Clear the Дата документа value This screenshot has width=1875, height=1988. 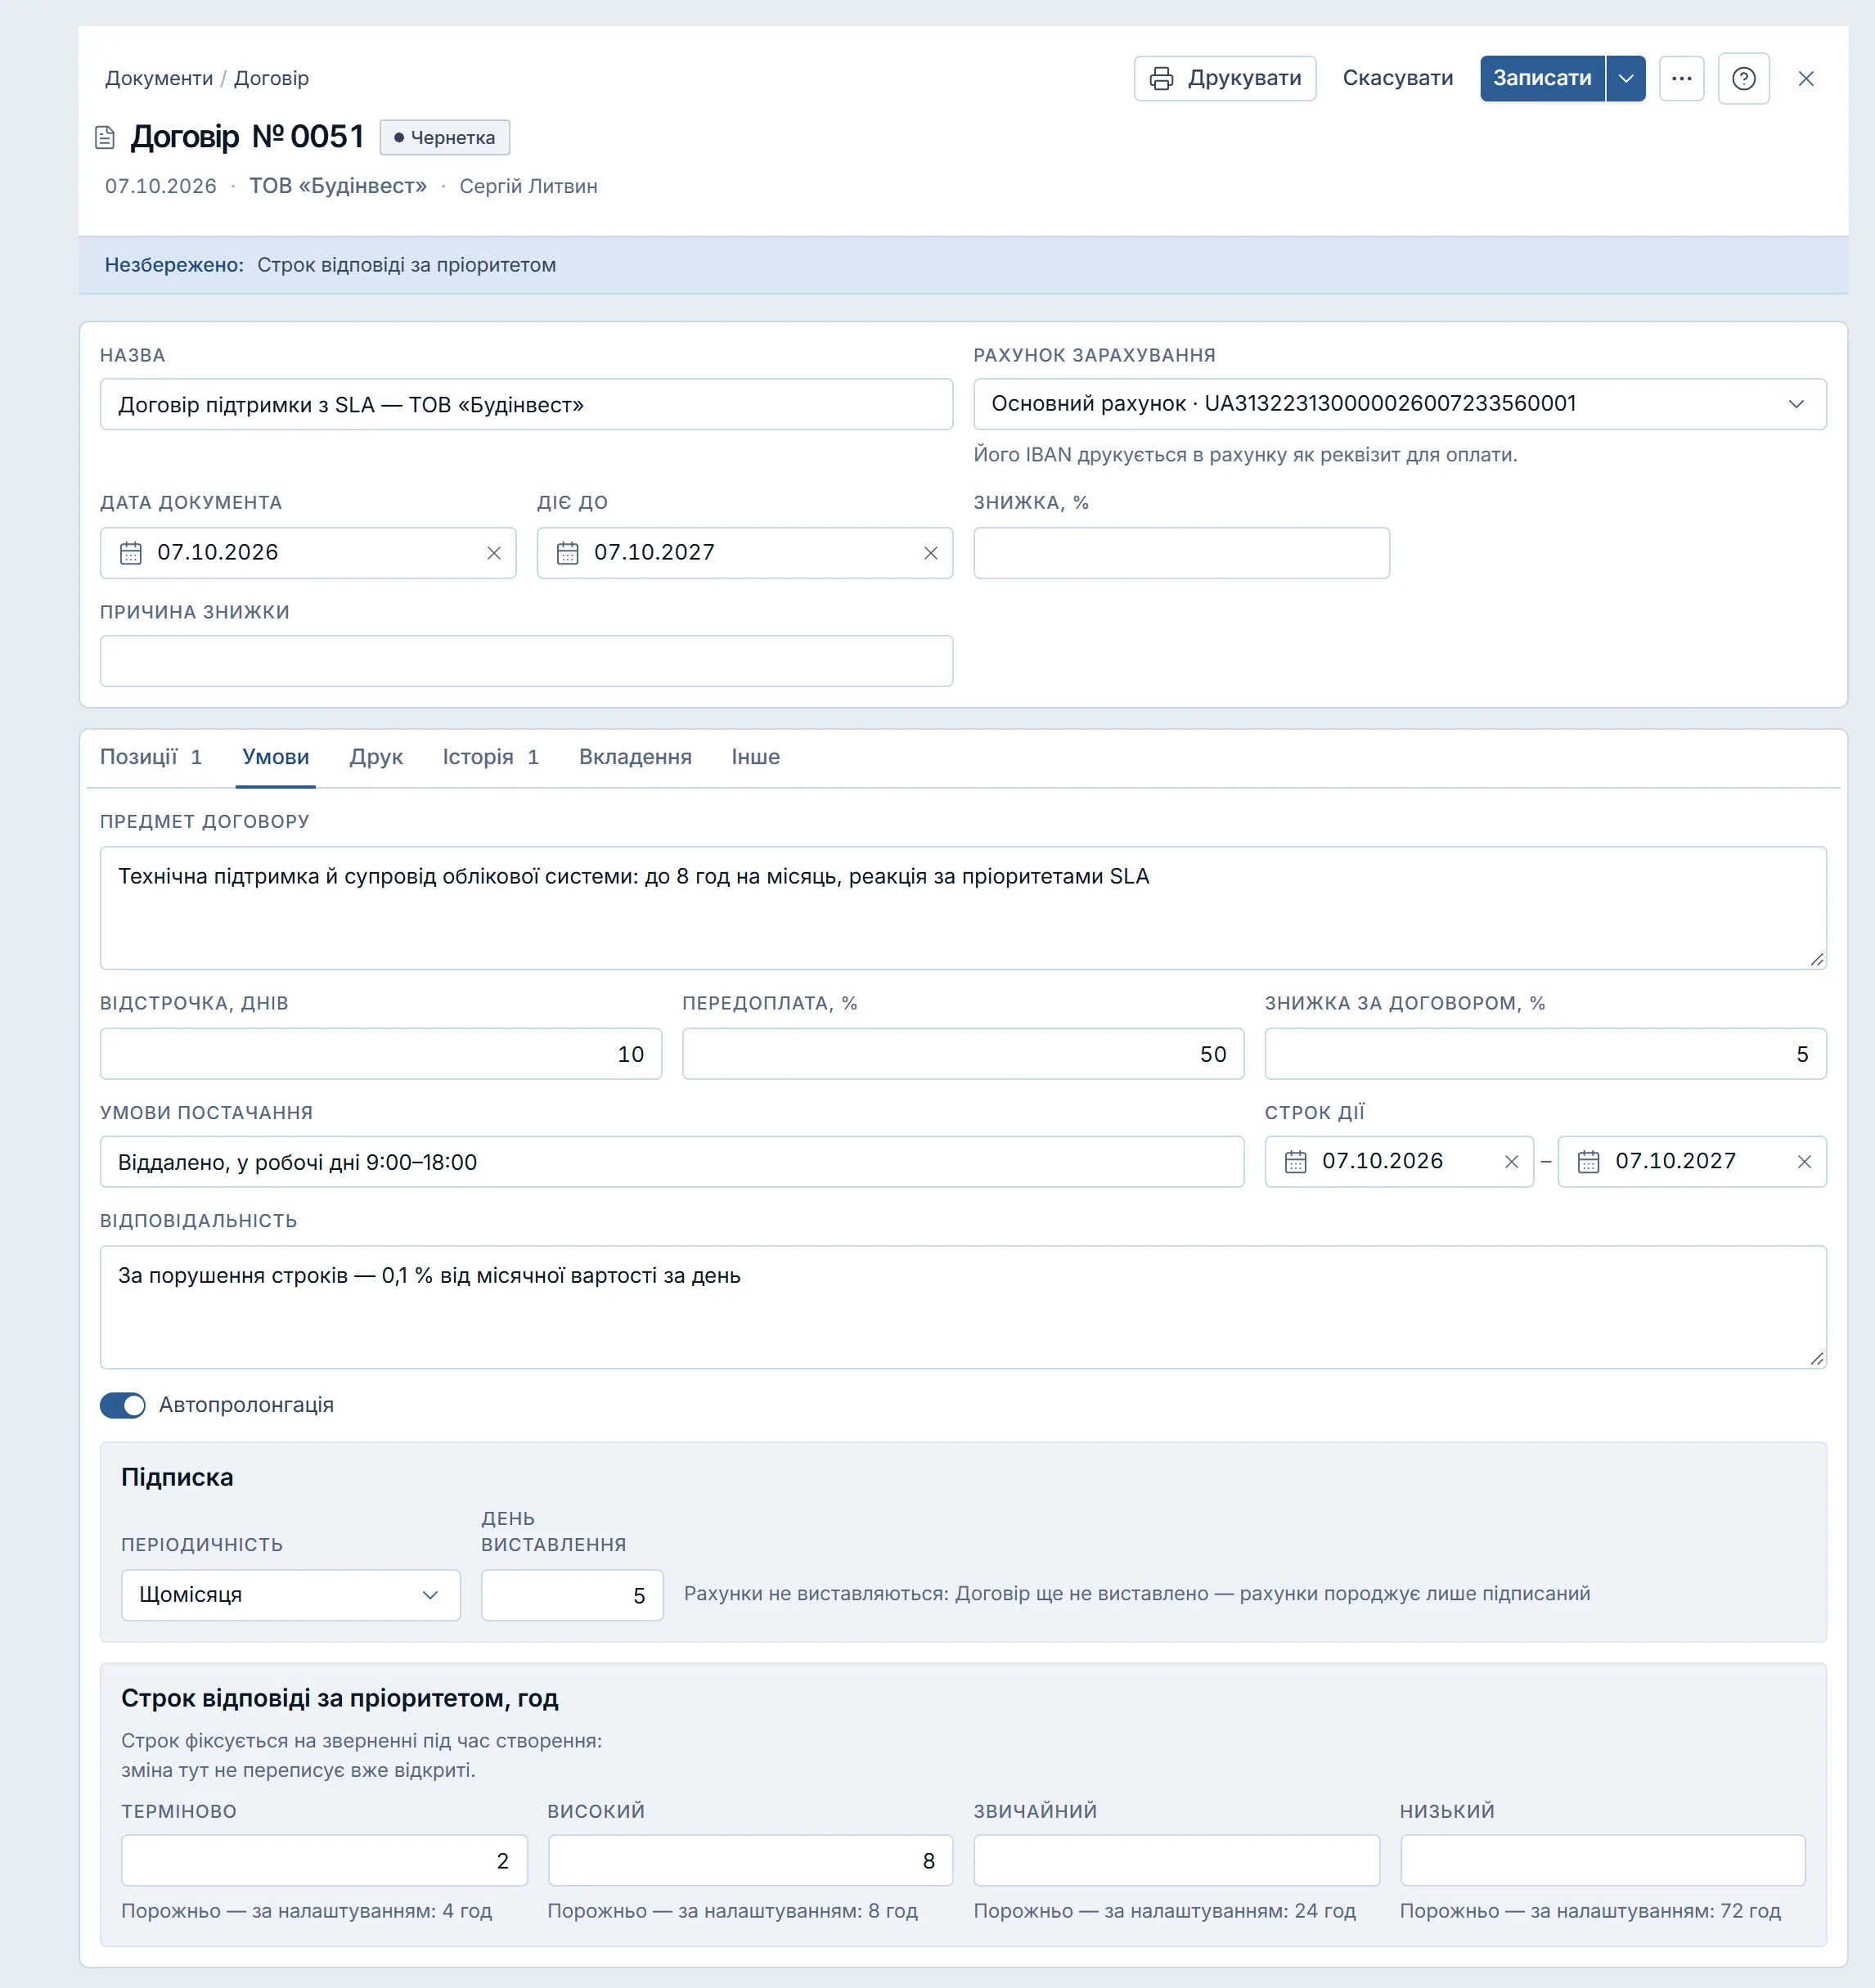point(494,553)
